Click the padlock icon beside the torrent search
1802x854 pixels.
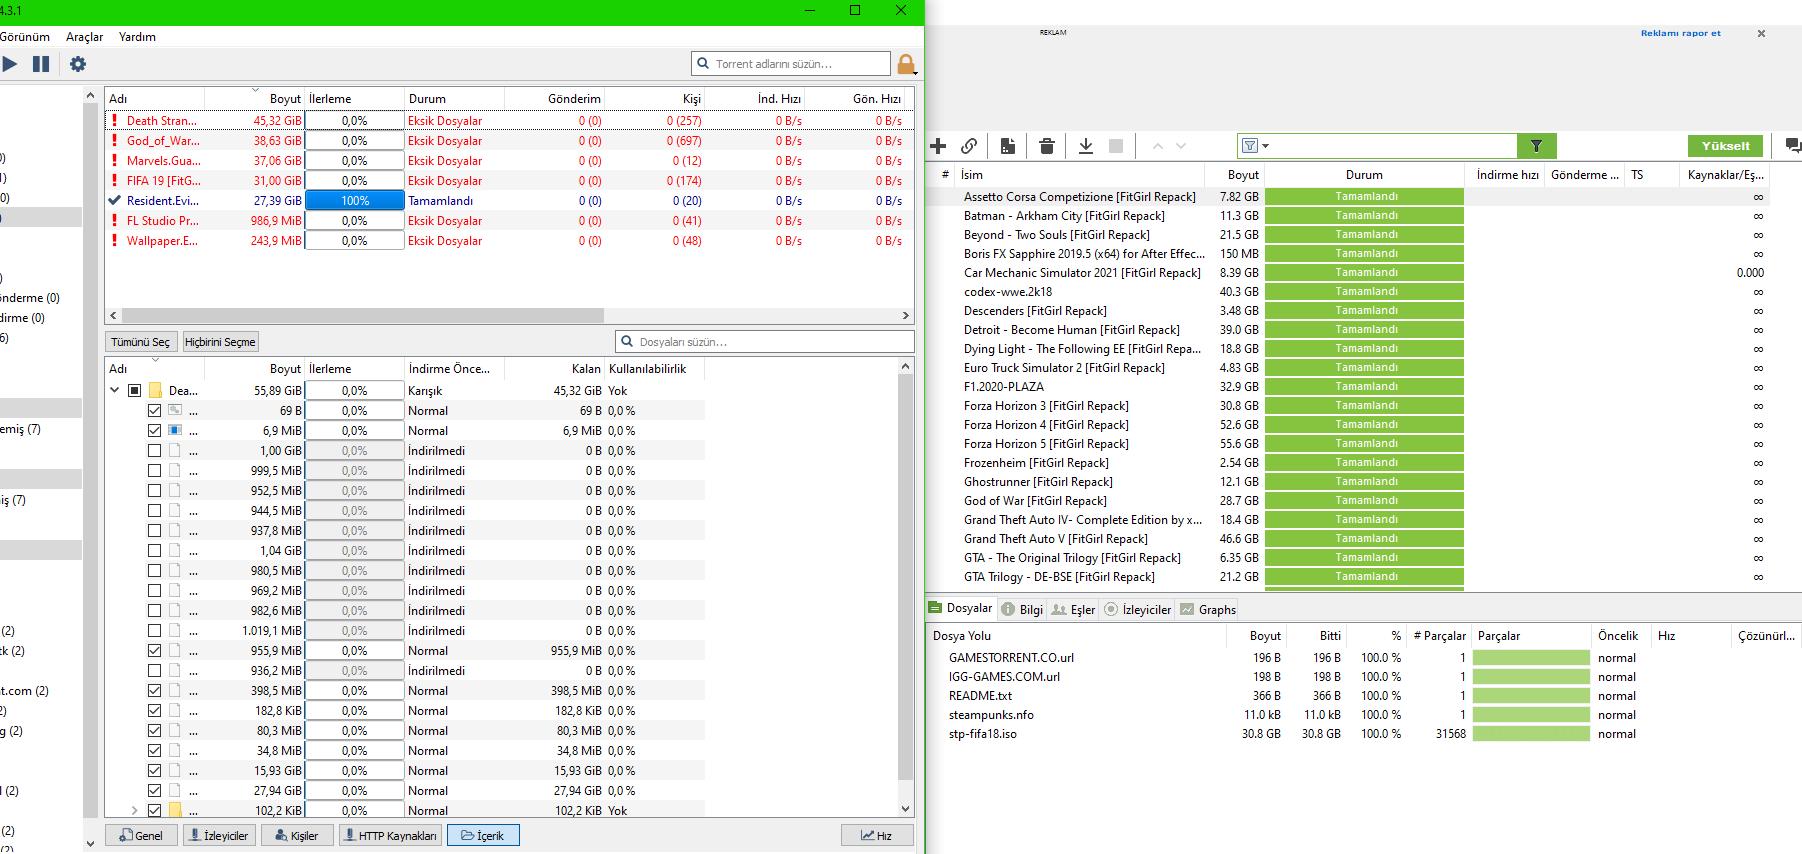906,64
